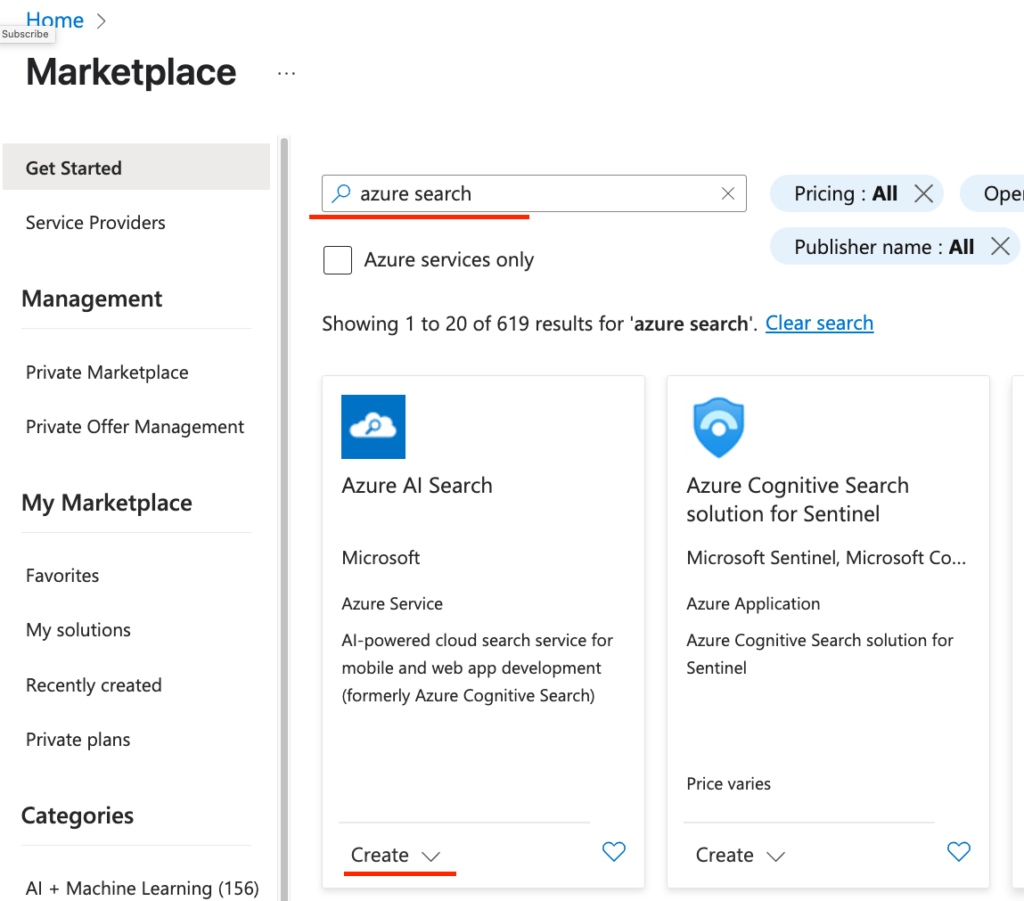Click 'Microsoft' publisher on AI Search card
This screenshot has height=901, width=1024.
[x=381, y=558]
